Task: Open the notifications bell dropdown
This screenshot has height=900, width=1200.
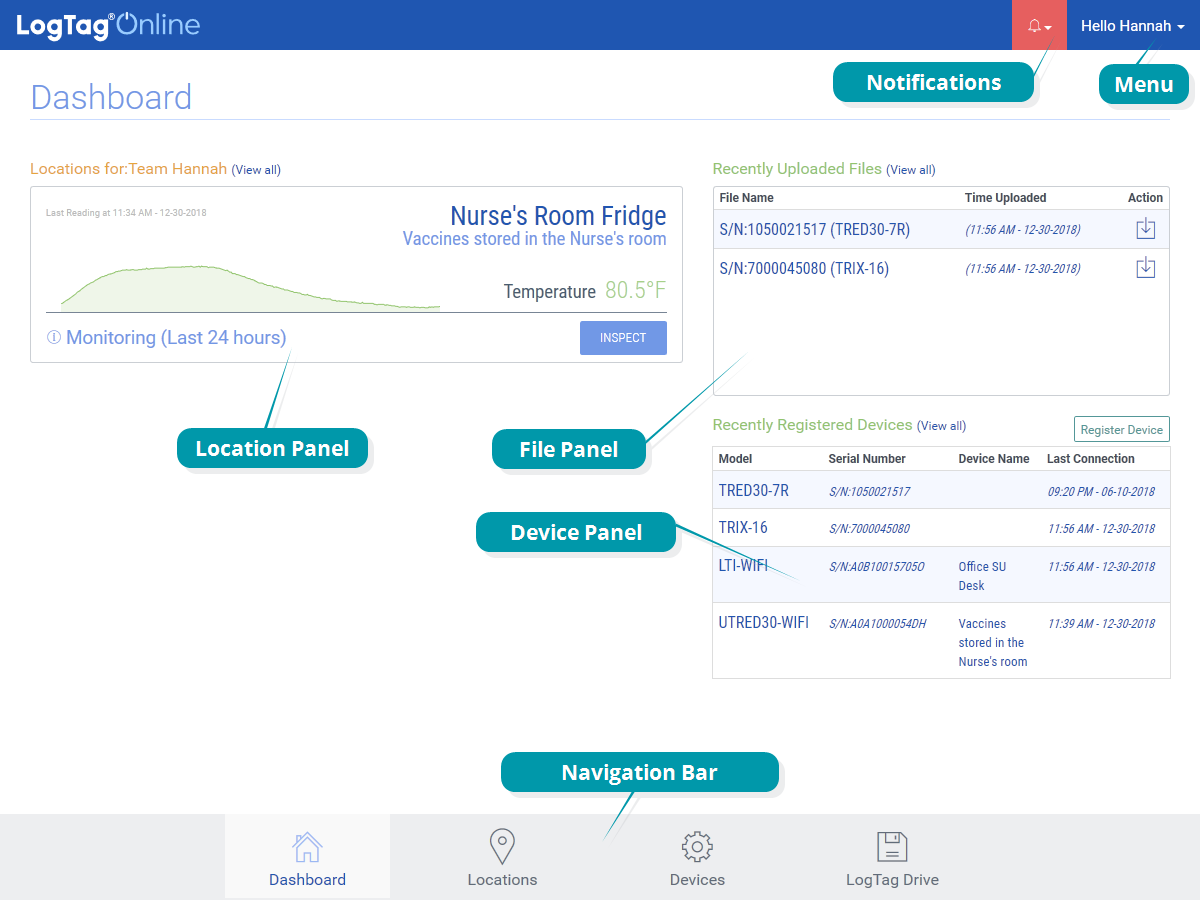Action: pos(1039,26)
